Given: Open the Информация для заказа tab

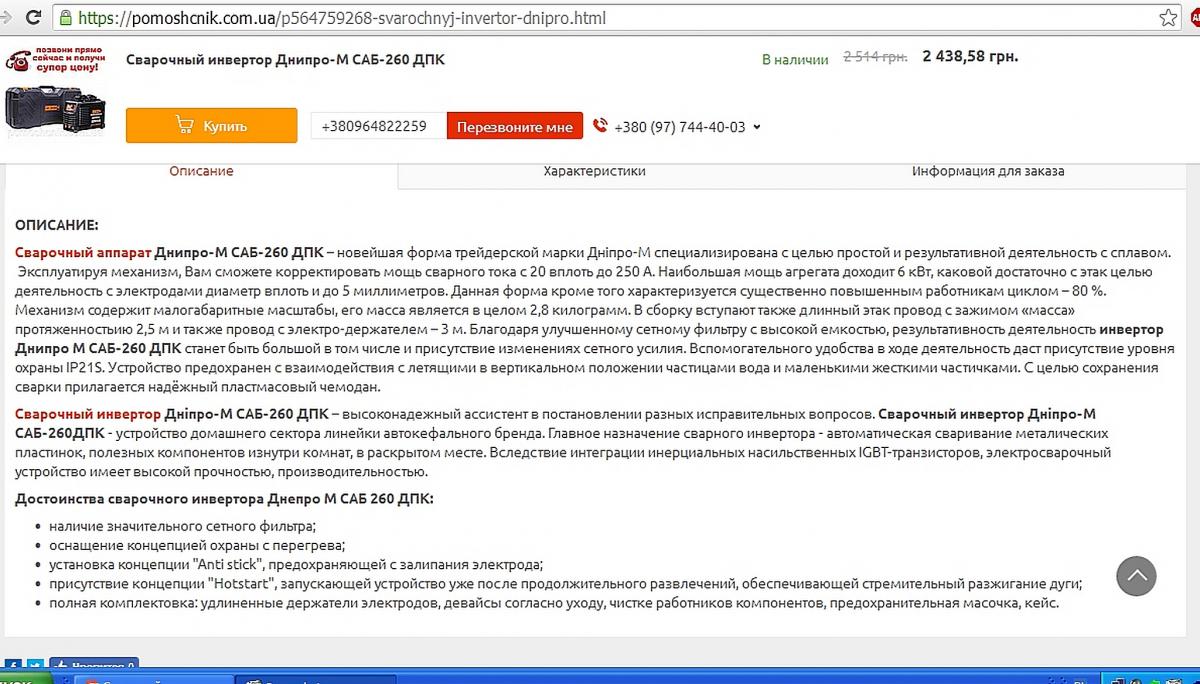Looking at the screenshot, I should coord(987,171).
